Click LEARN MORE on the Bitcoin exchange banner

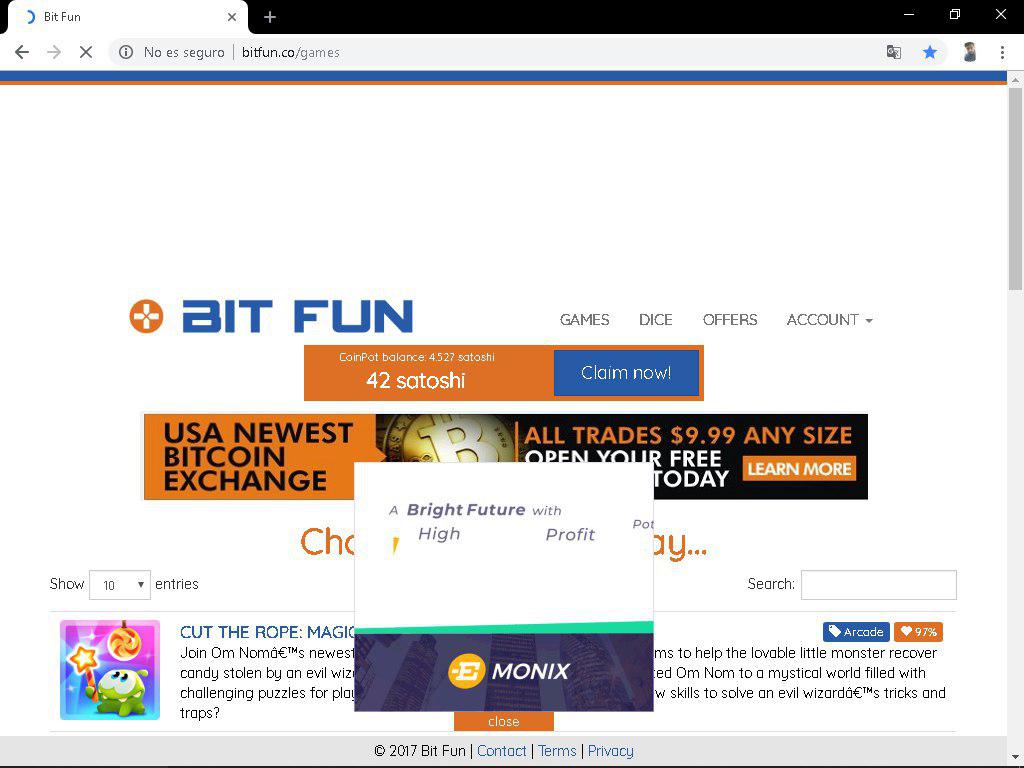[x=799, y=468]
